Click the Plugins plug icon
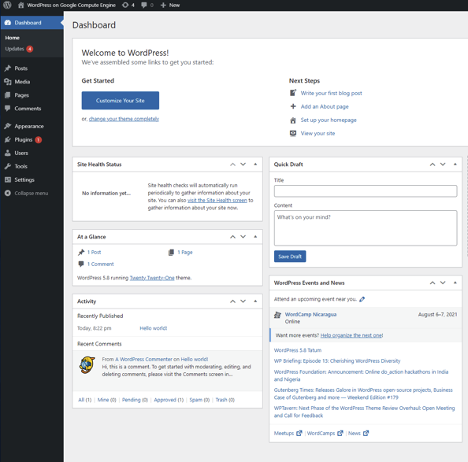 (8, 140)
